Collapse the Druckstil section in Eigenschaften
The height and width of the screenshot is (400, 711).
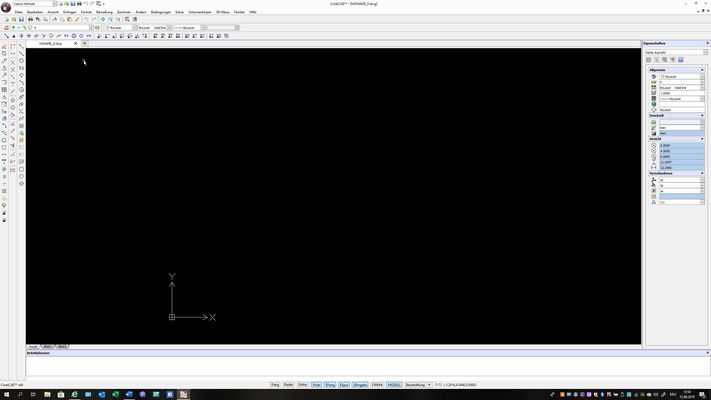pyautogui.click(x=702, y=116)
